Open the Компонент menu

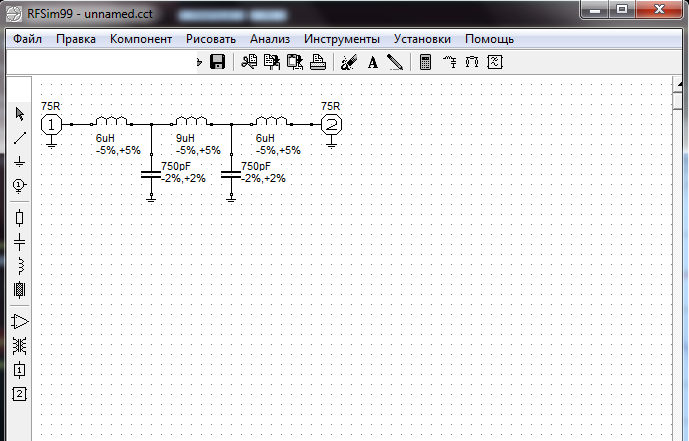pos(141,39)
